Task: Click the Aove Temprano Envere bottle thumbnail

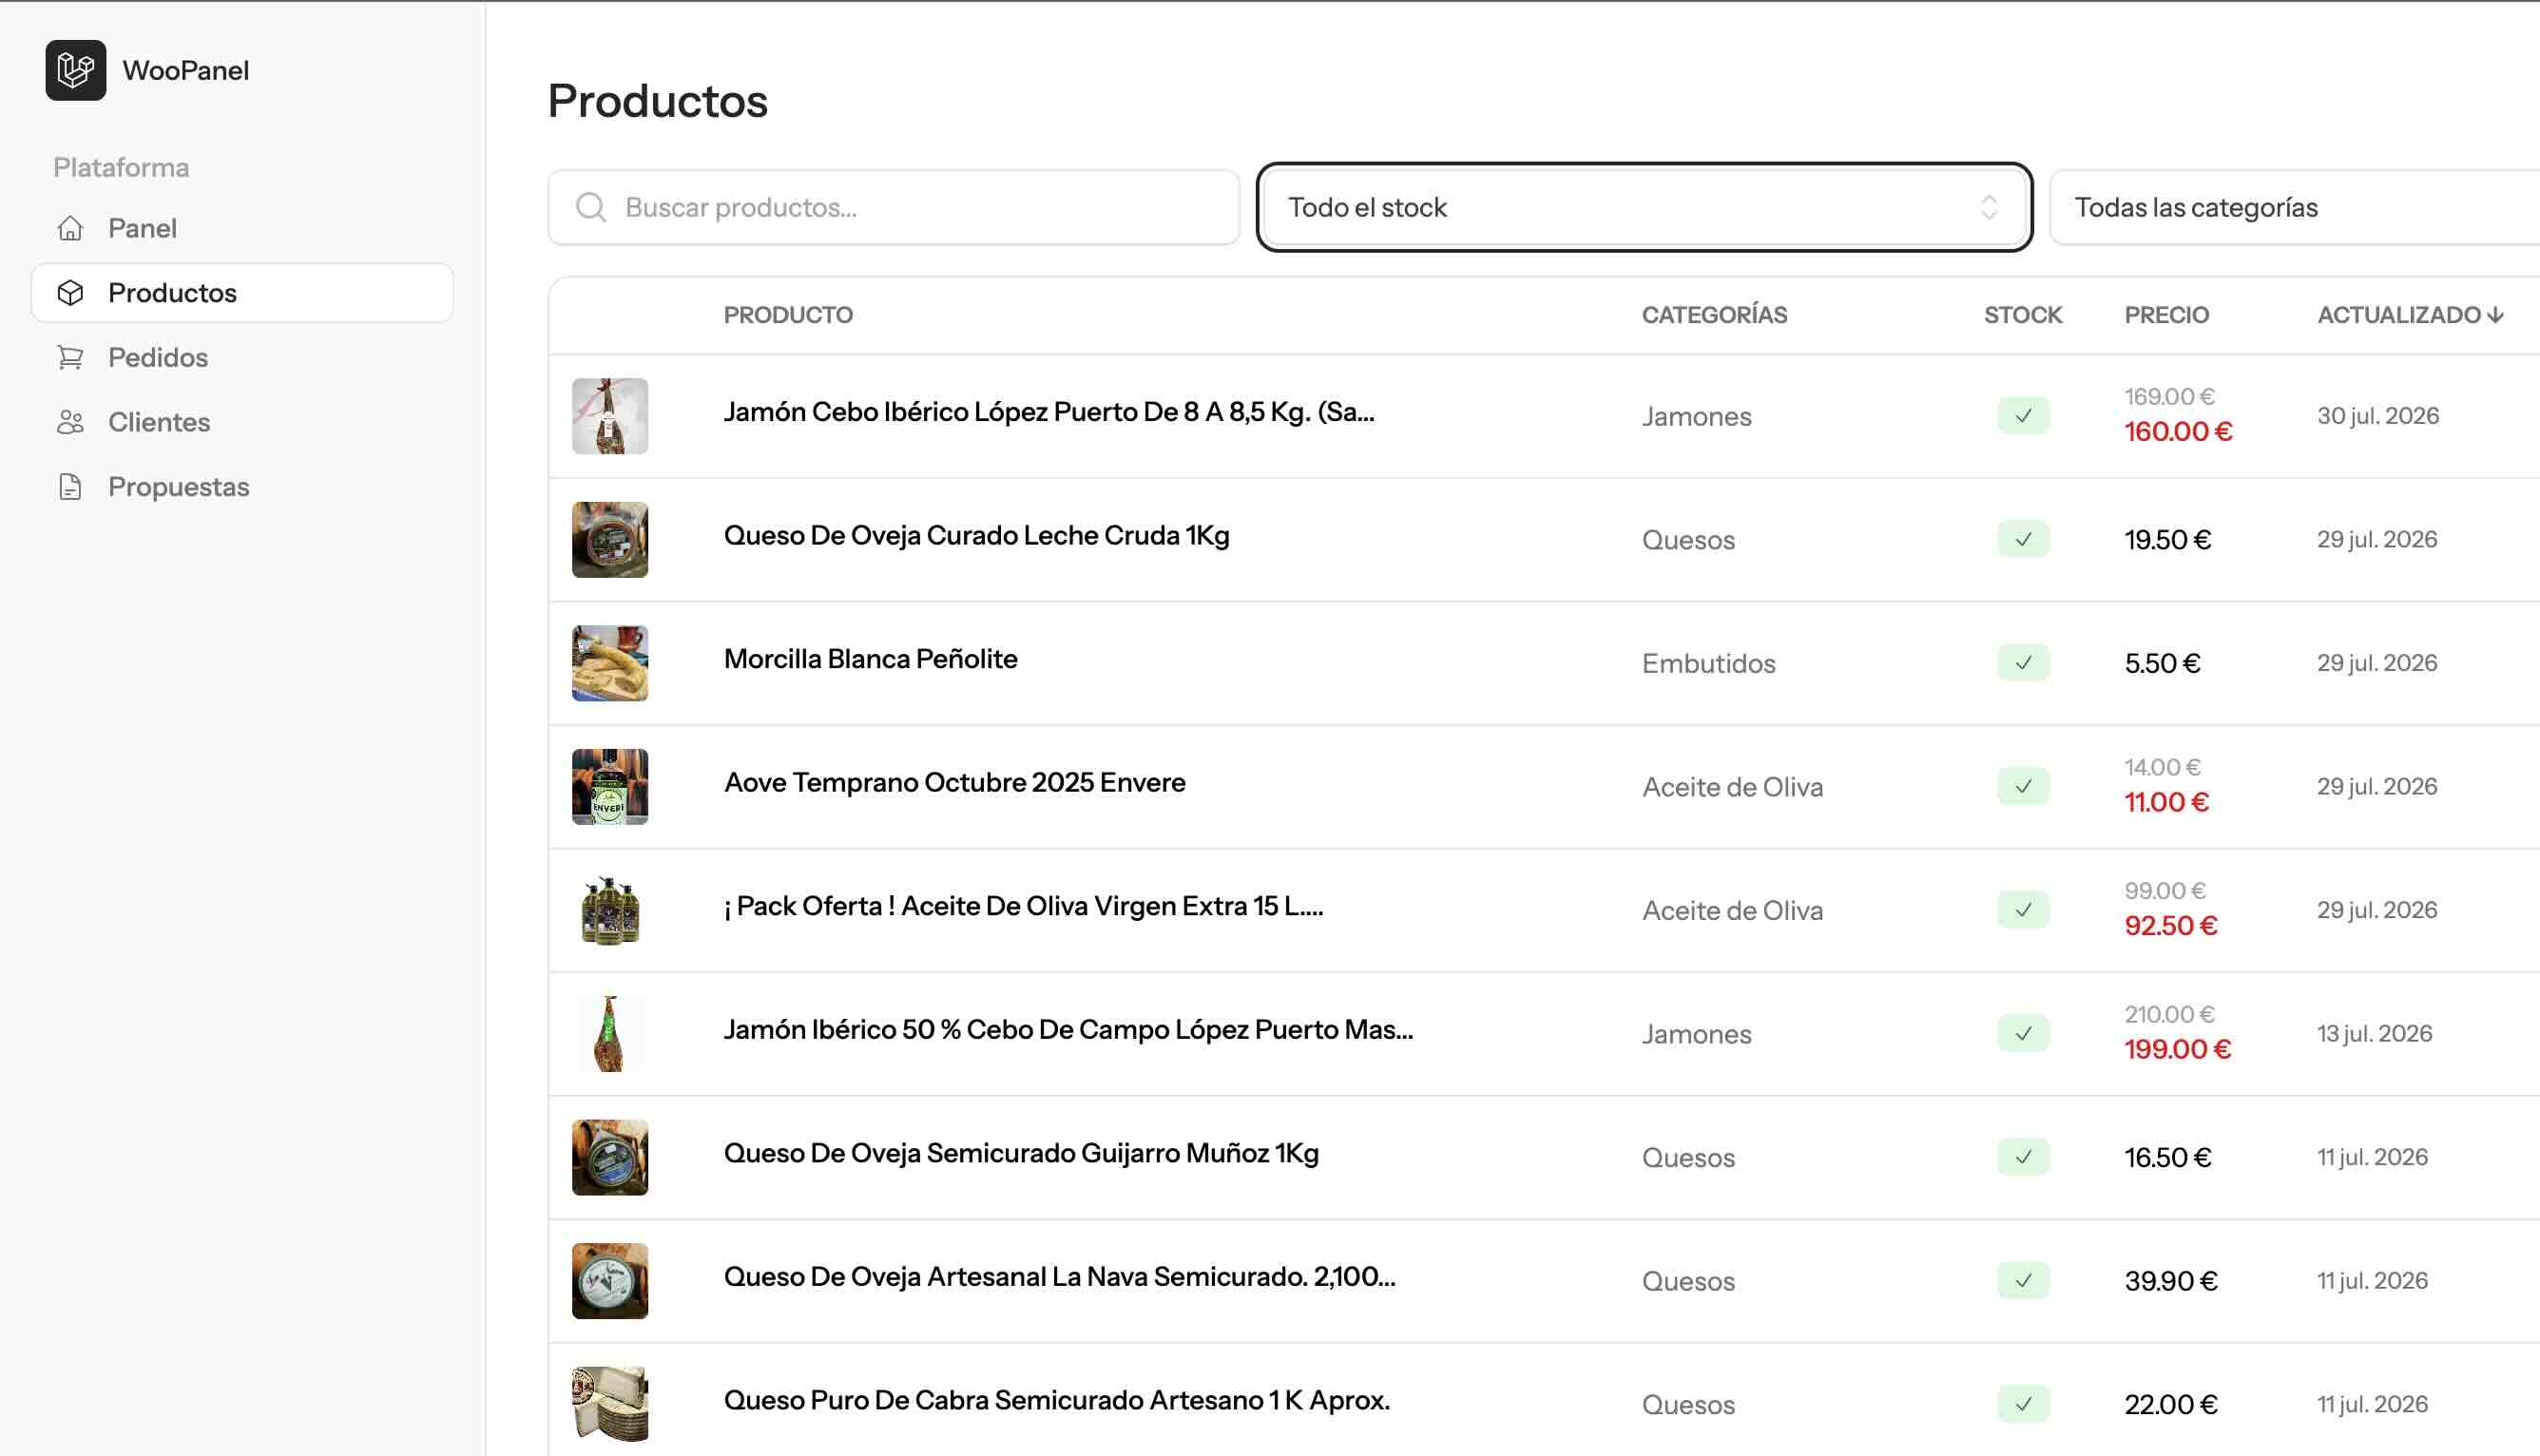Action: pyautogui.click(x=610, y=787)
